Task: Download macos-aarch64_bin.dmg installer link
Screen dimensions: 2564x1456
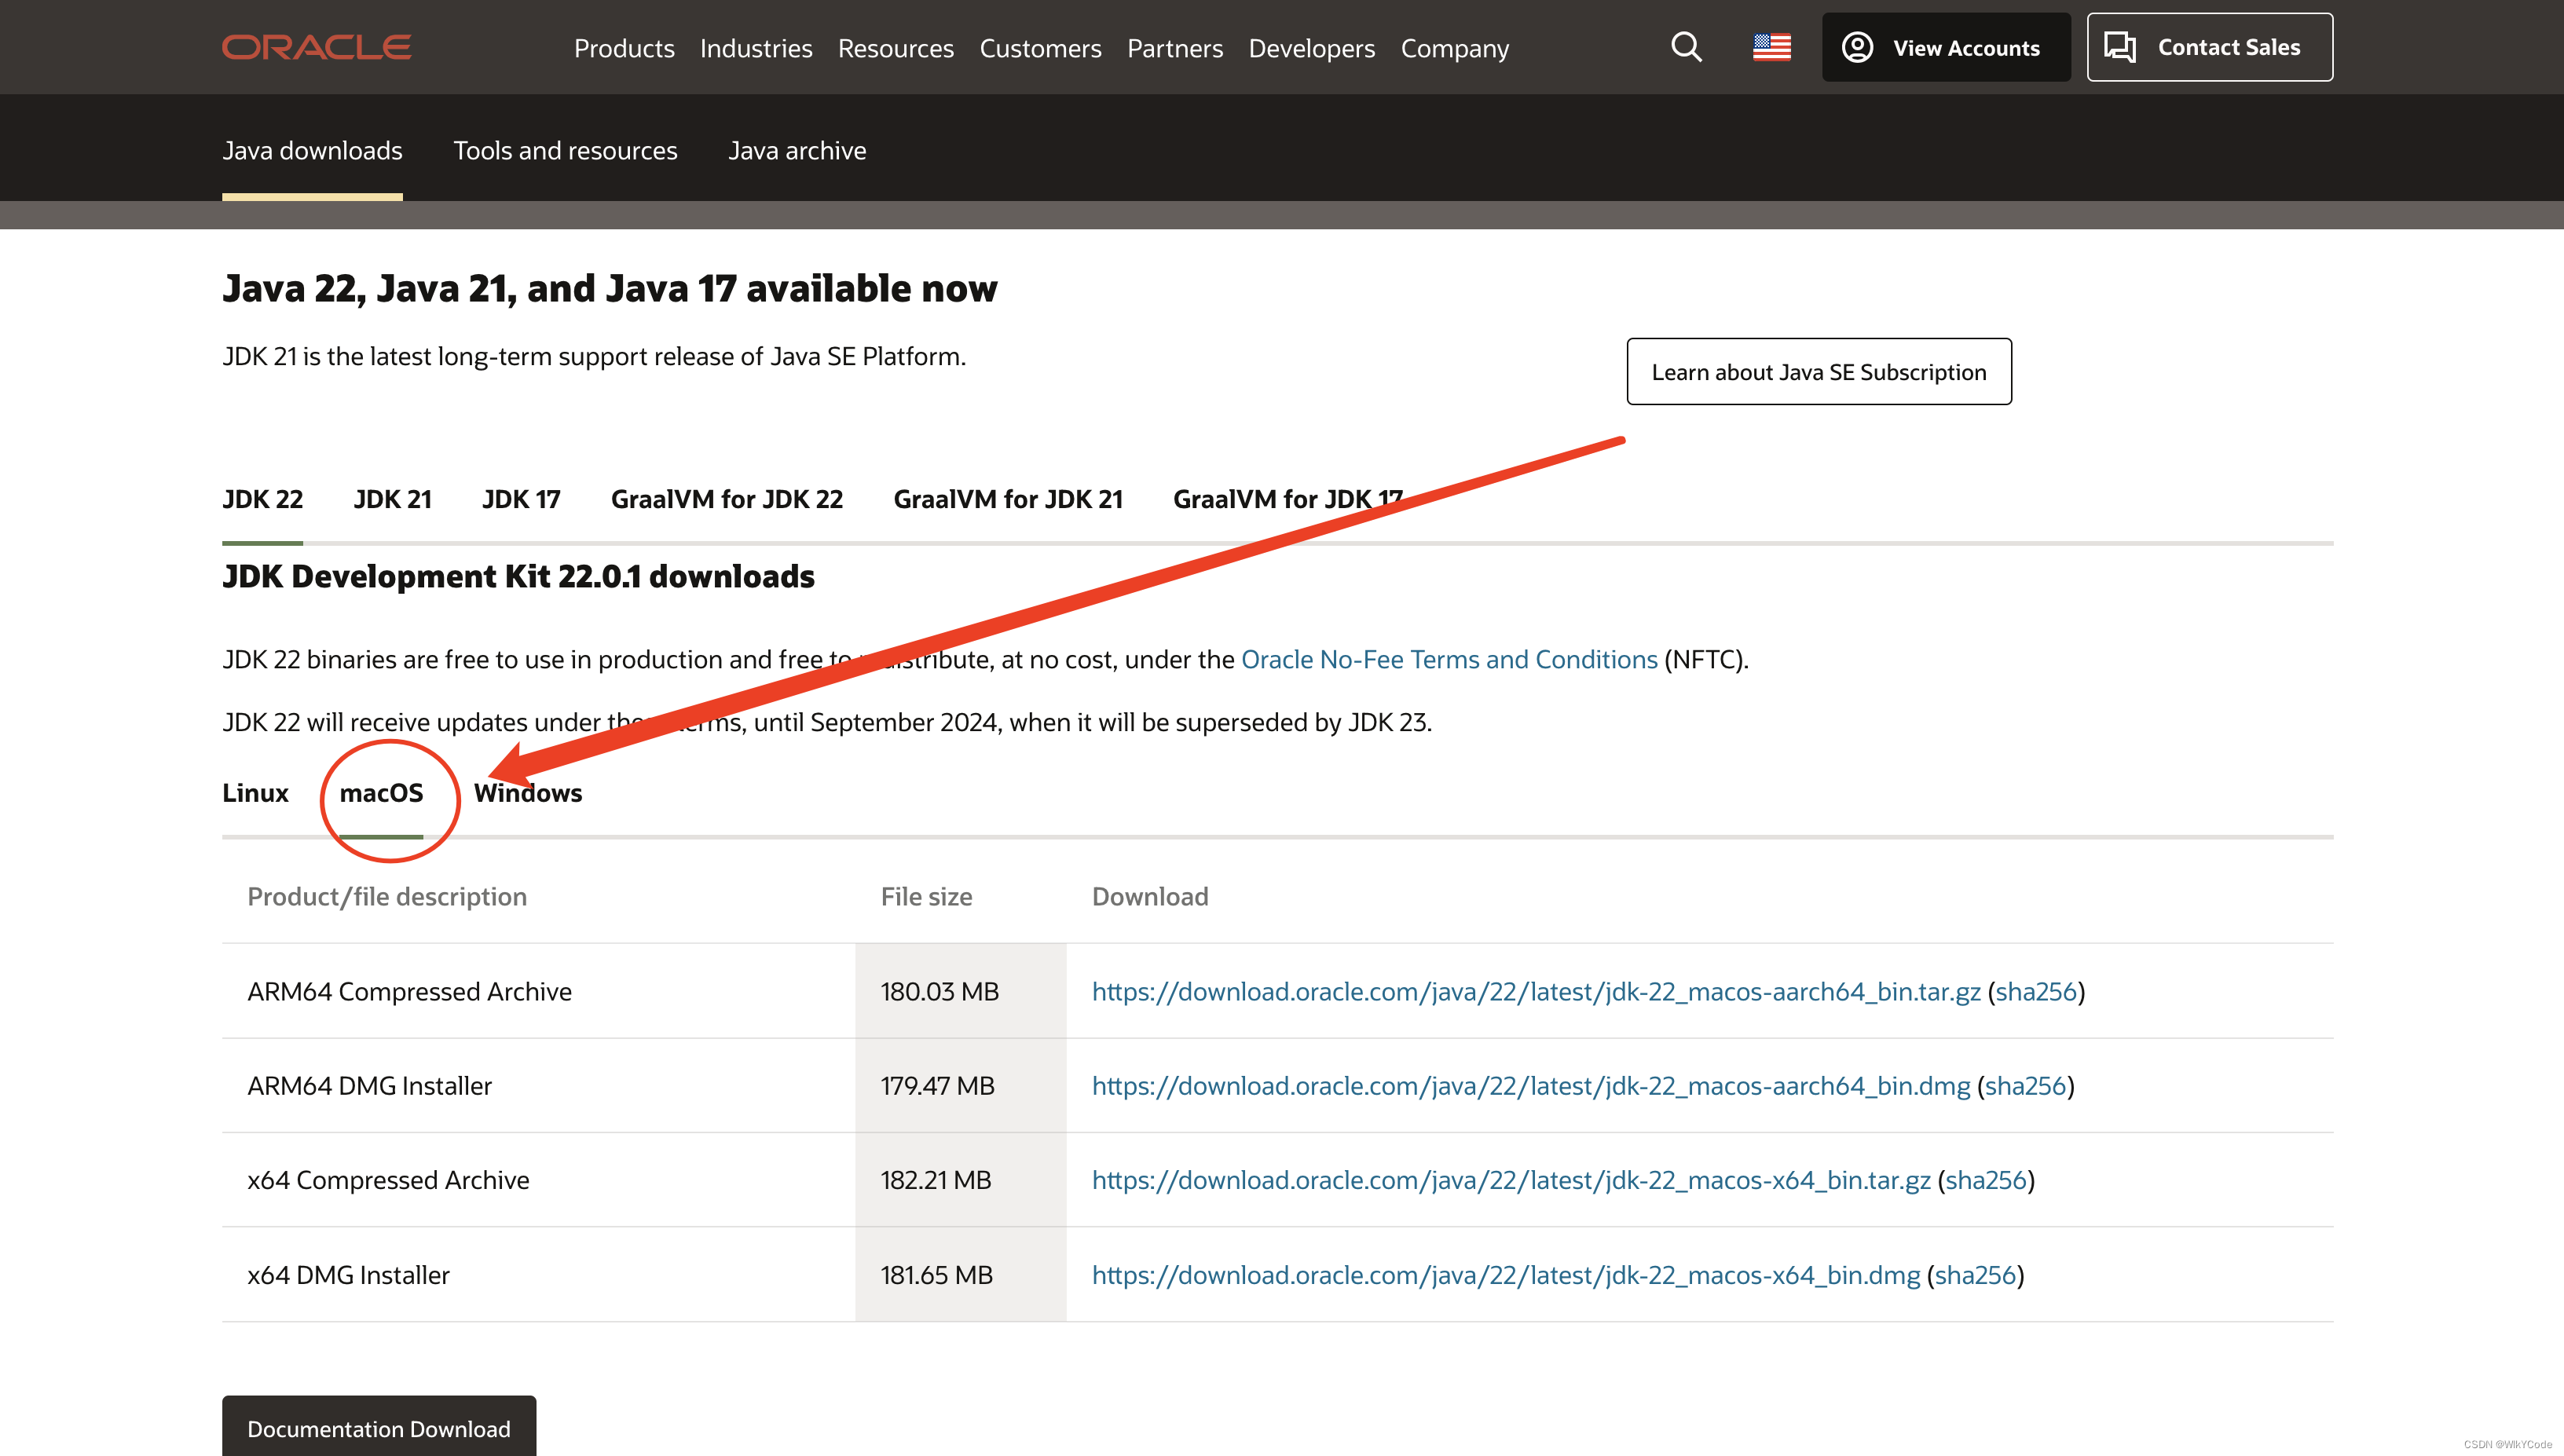Action: pyautogui.click(x=1531, y=1086)
